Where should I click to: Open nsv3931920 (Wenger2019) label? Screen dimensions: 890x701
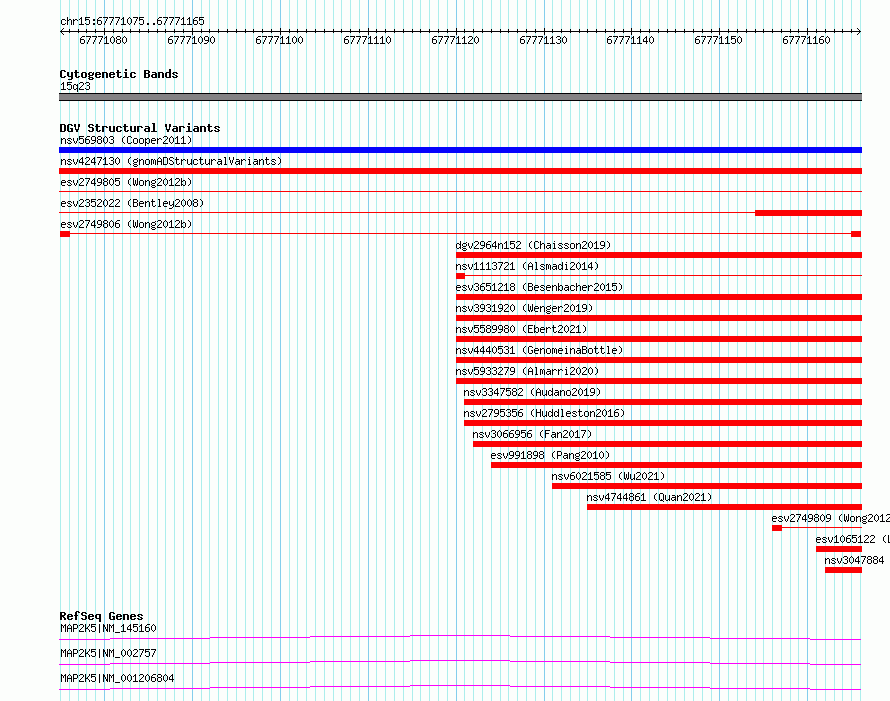pyautogui.click(x=524, y=308)
